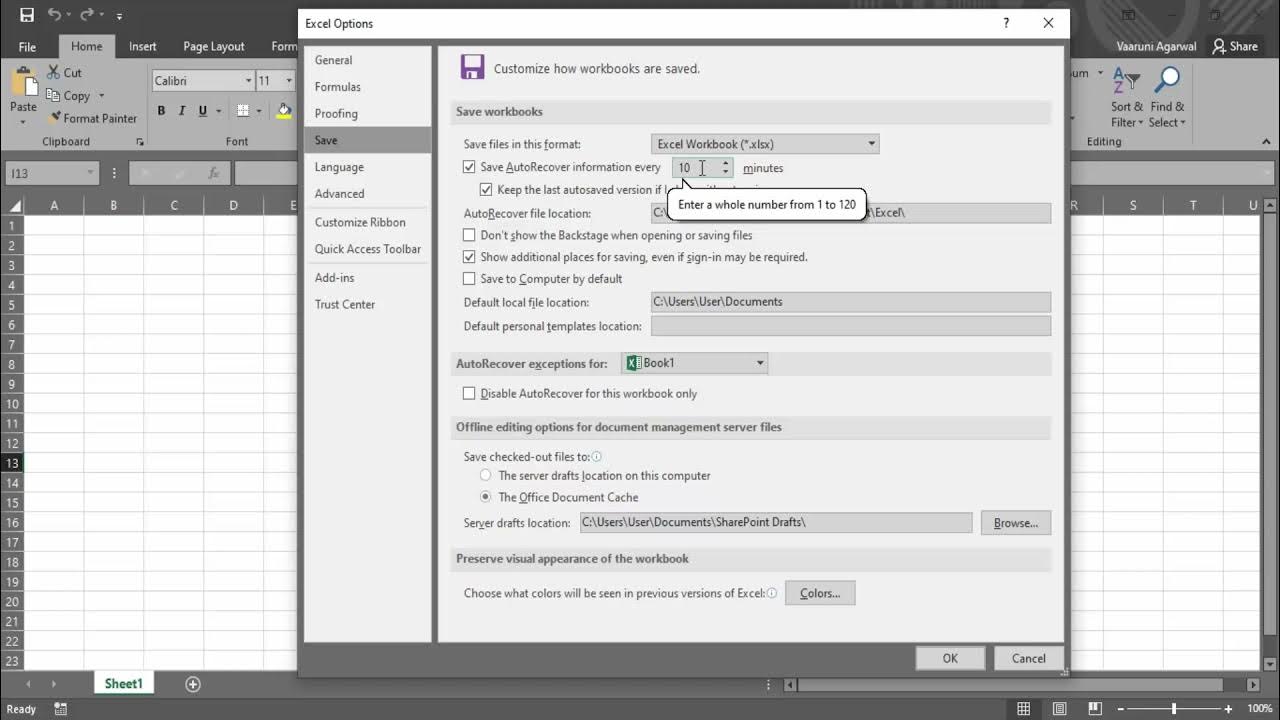1280x720 pixels.
Task: Click the OK button
Action: pos(950,658)
